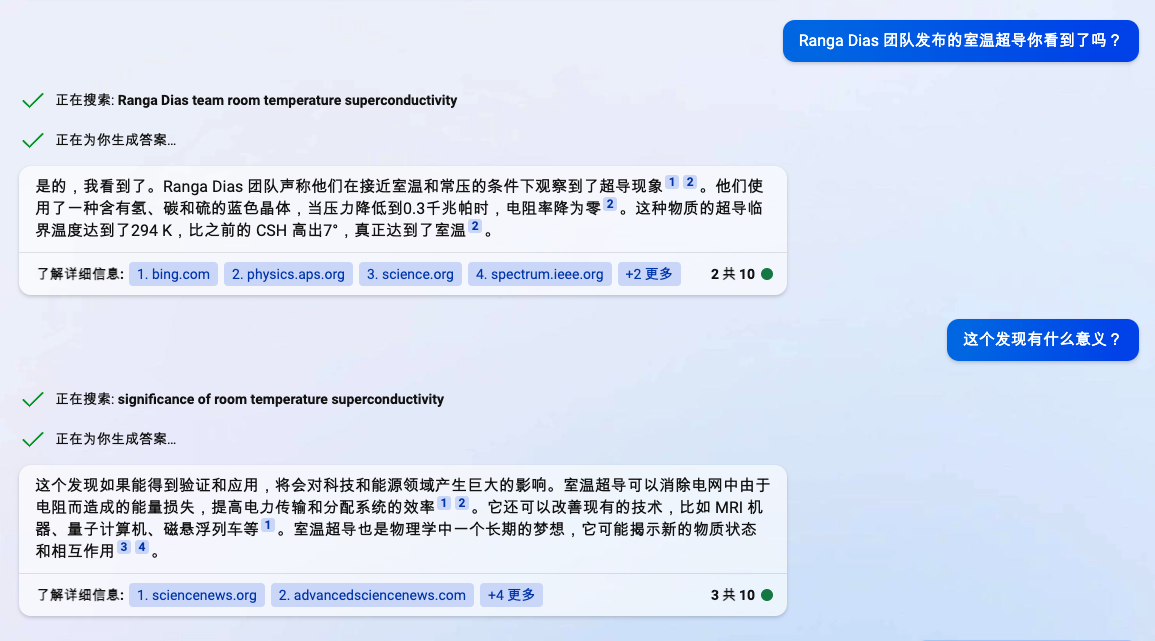Screen dimensions: 1155x641
Task: Open citation 3 after 和相互作用
Action: (124, 547)
